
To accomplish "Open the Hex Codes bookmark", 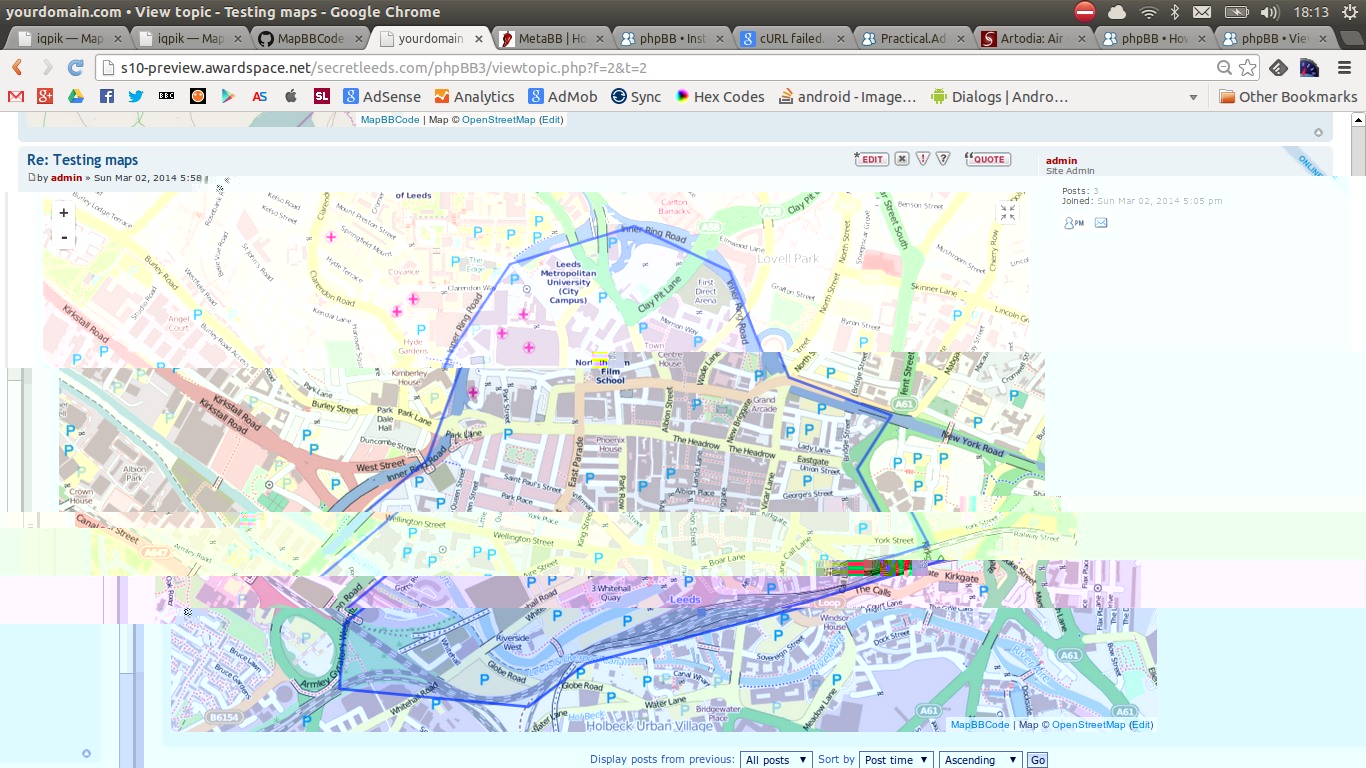I will (x=719, y=97).
